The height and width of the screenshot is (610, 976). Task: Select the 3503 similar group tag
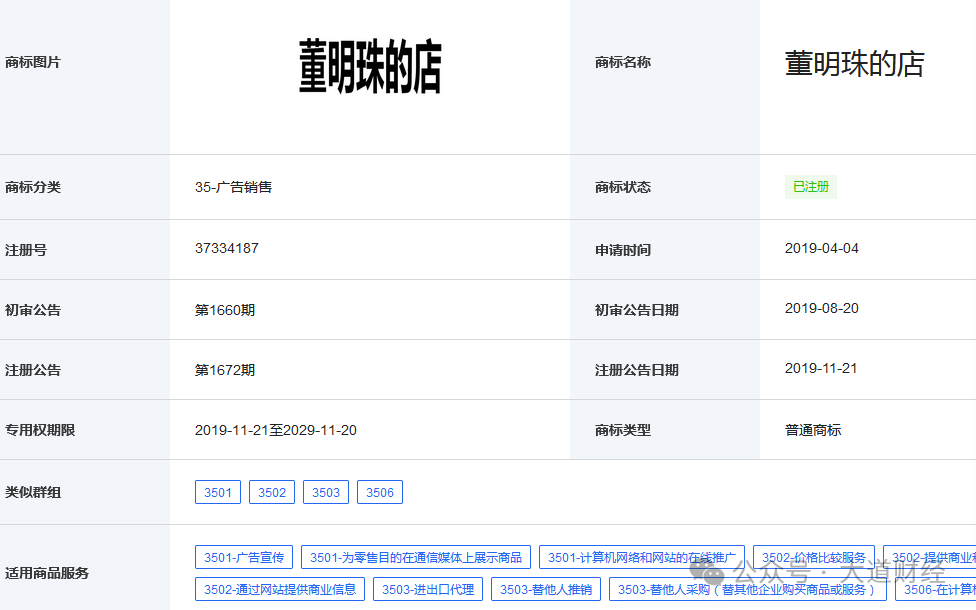pos(325,491)
